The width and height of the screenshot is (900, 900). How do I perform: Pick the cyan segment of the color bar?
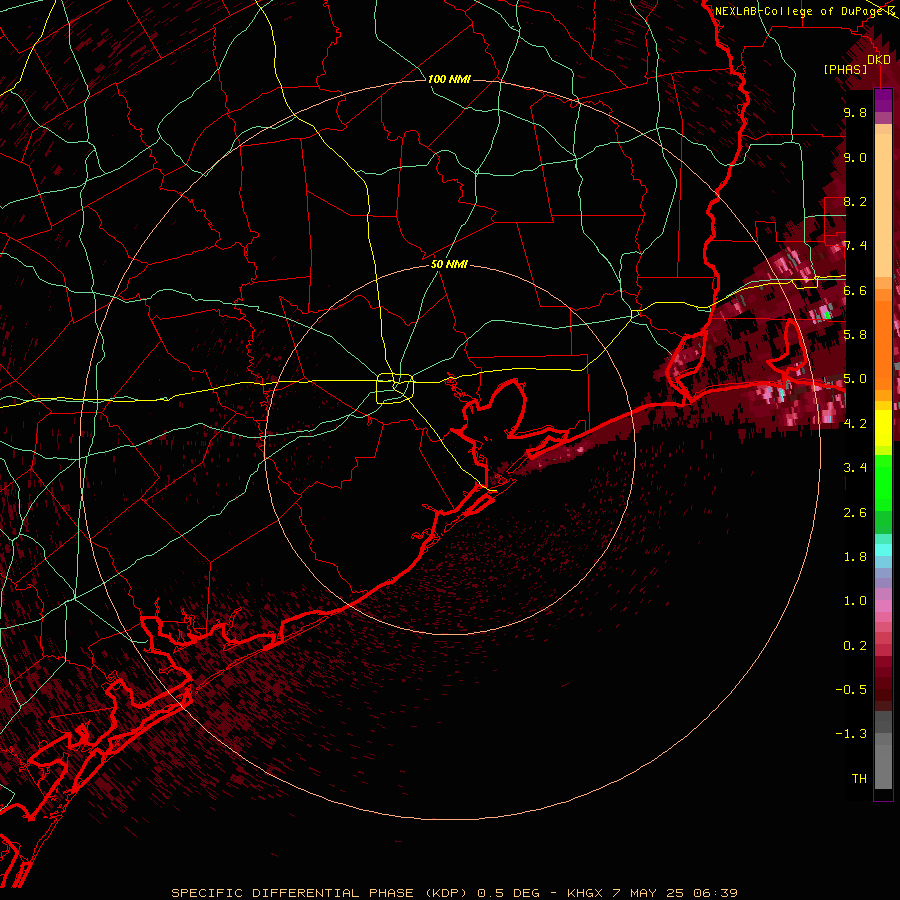point(883,549)
